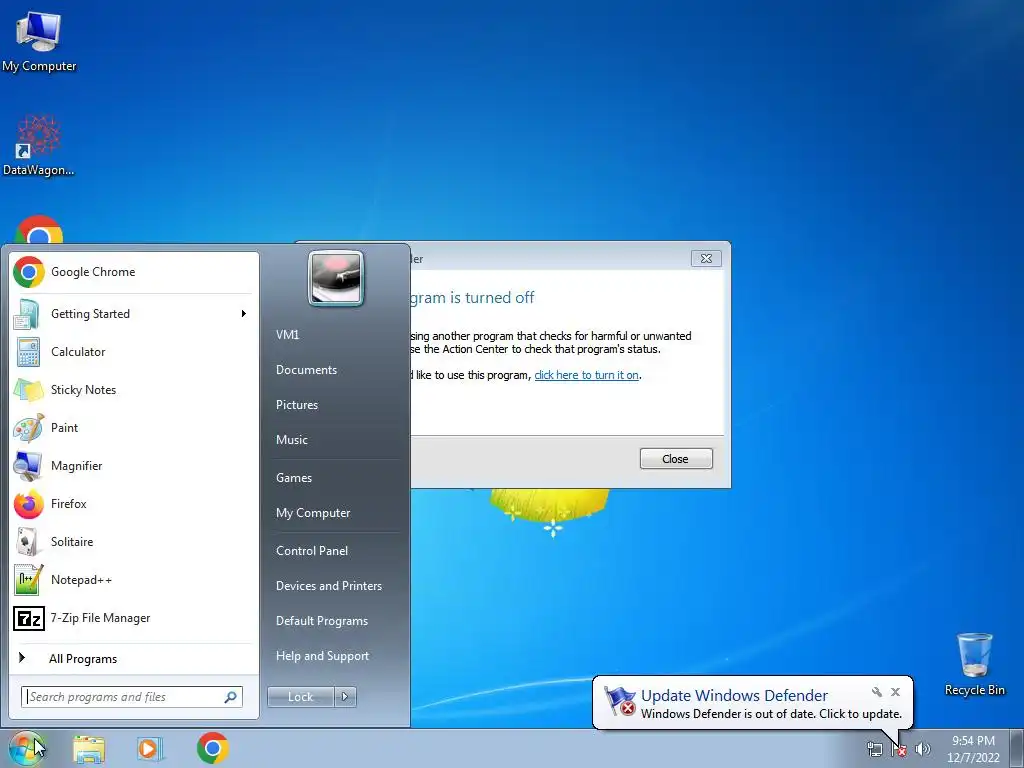Open Games from Start menu
The height and width of the screenshot is (768, 1024).
[x=294, y=478]
